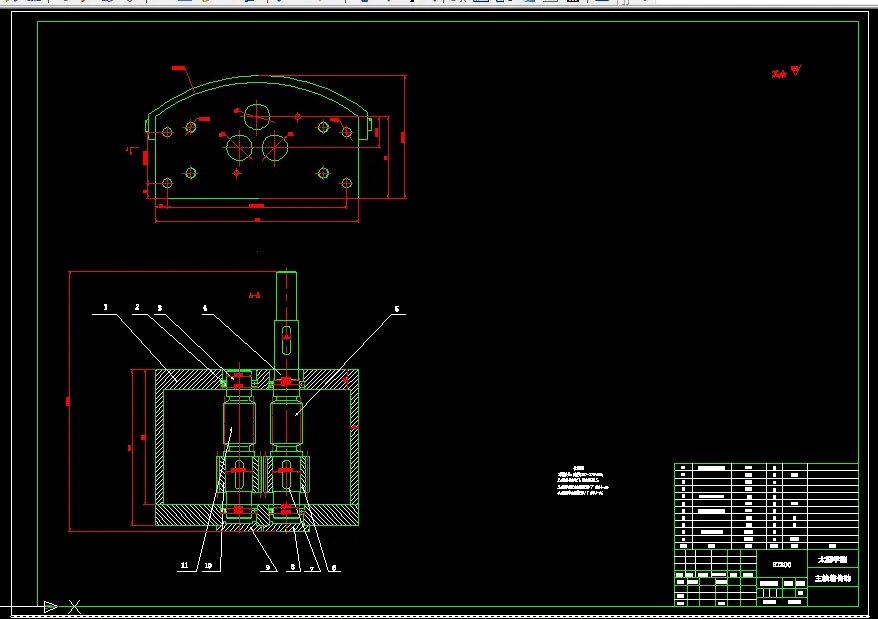
Task: Click the white technical requirements notes block
Action: (x=582, y=481)
